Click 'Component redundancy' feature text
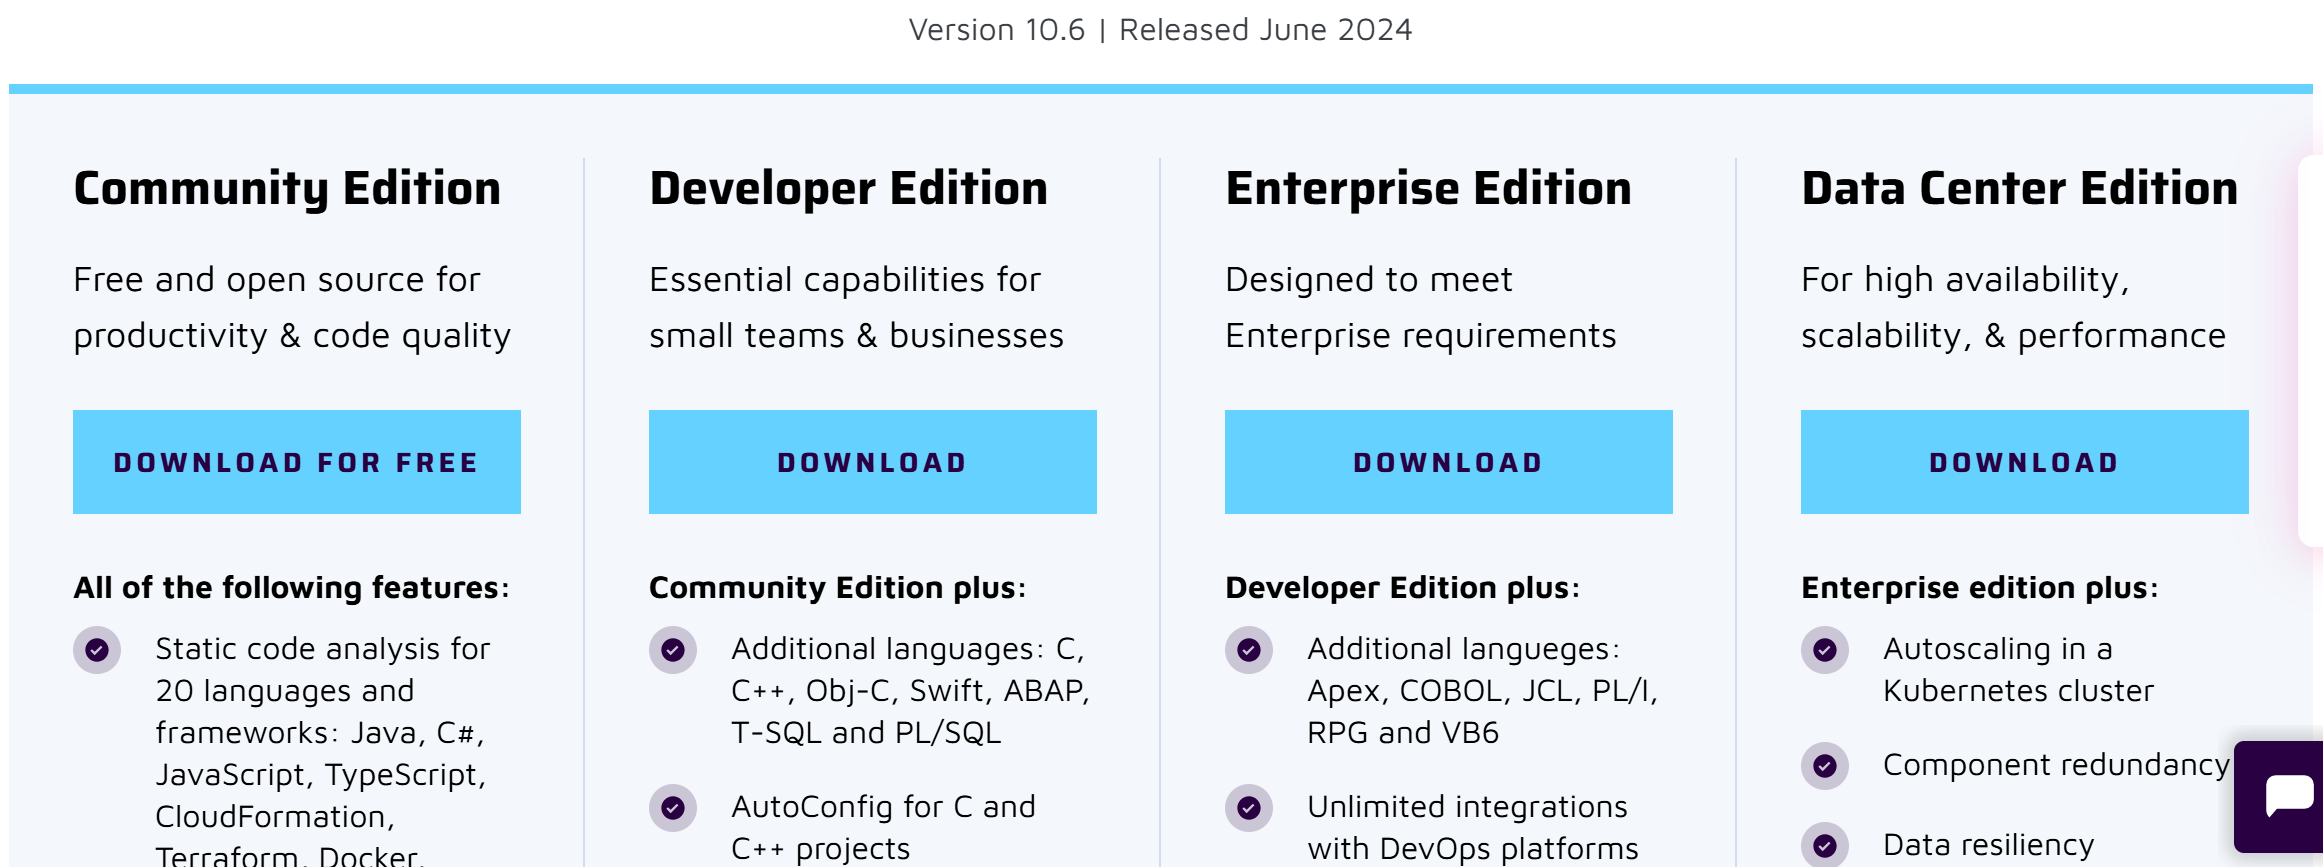Screen dimensions: 2323x867 pos(2056,765)
